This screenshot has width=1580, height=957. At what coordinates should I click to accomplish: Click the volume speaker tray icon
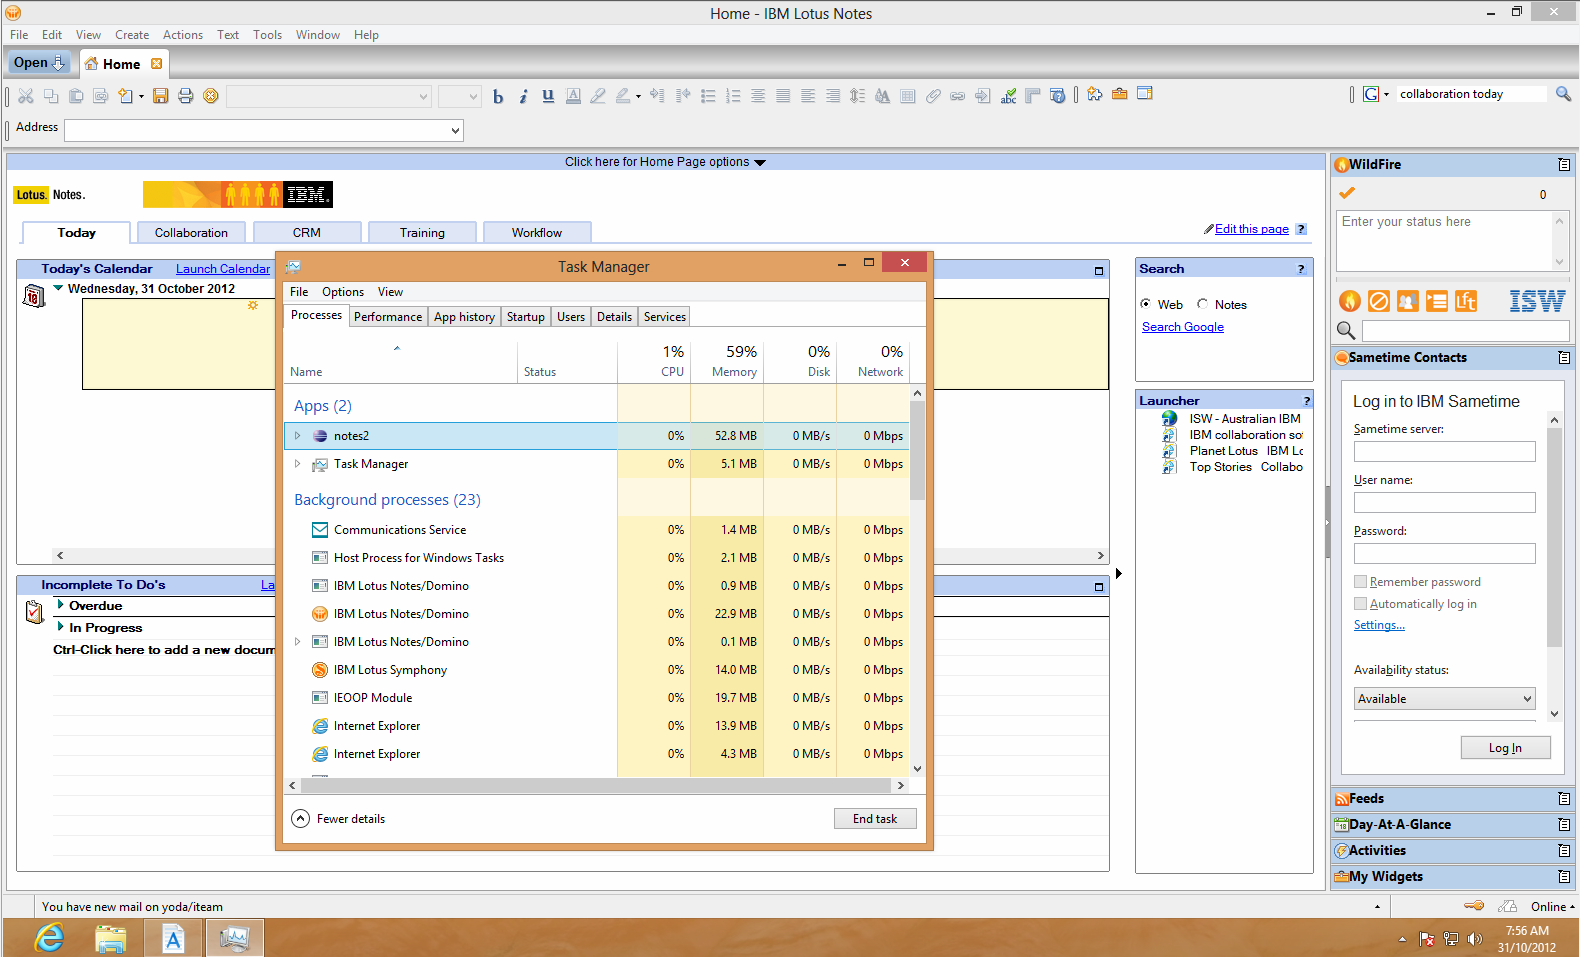[x=1475, y=939]
